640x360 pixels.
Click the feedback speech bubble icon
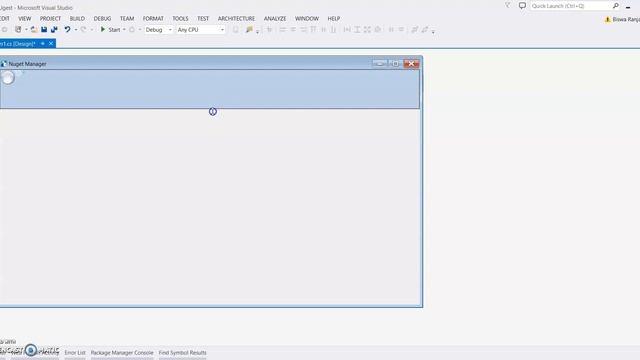(522, 6)
